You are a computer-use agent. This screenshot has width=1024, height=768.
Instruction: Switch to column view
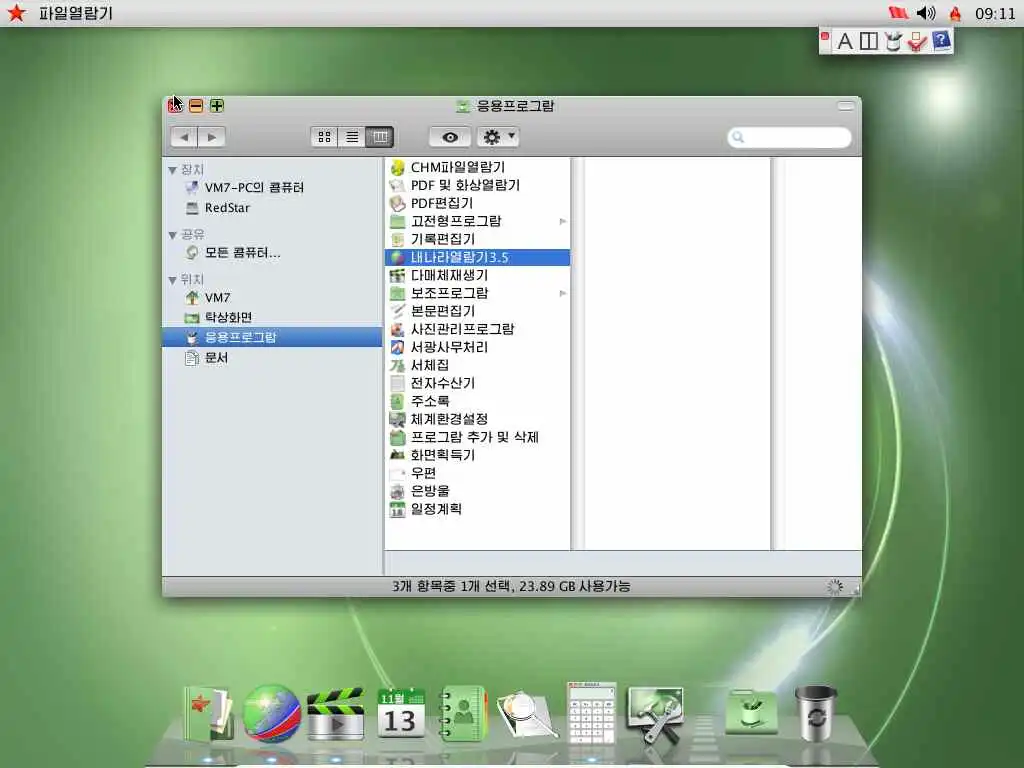[380, 137]
